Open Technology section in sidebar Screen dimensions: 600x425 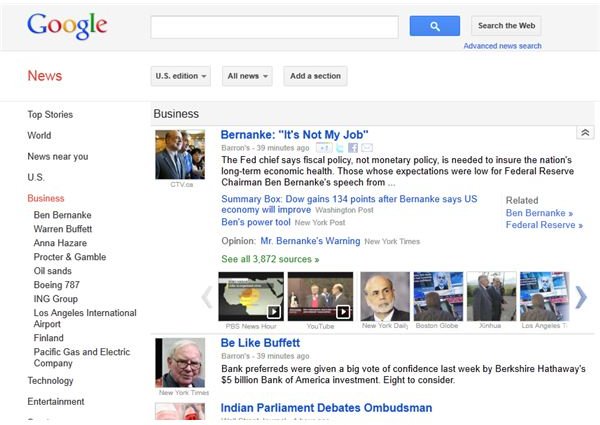50,381
